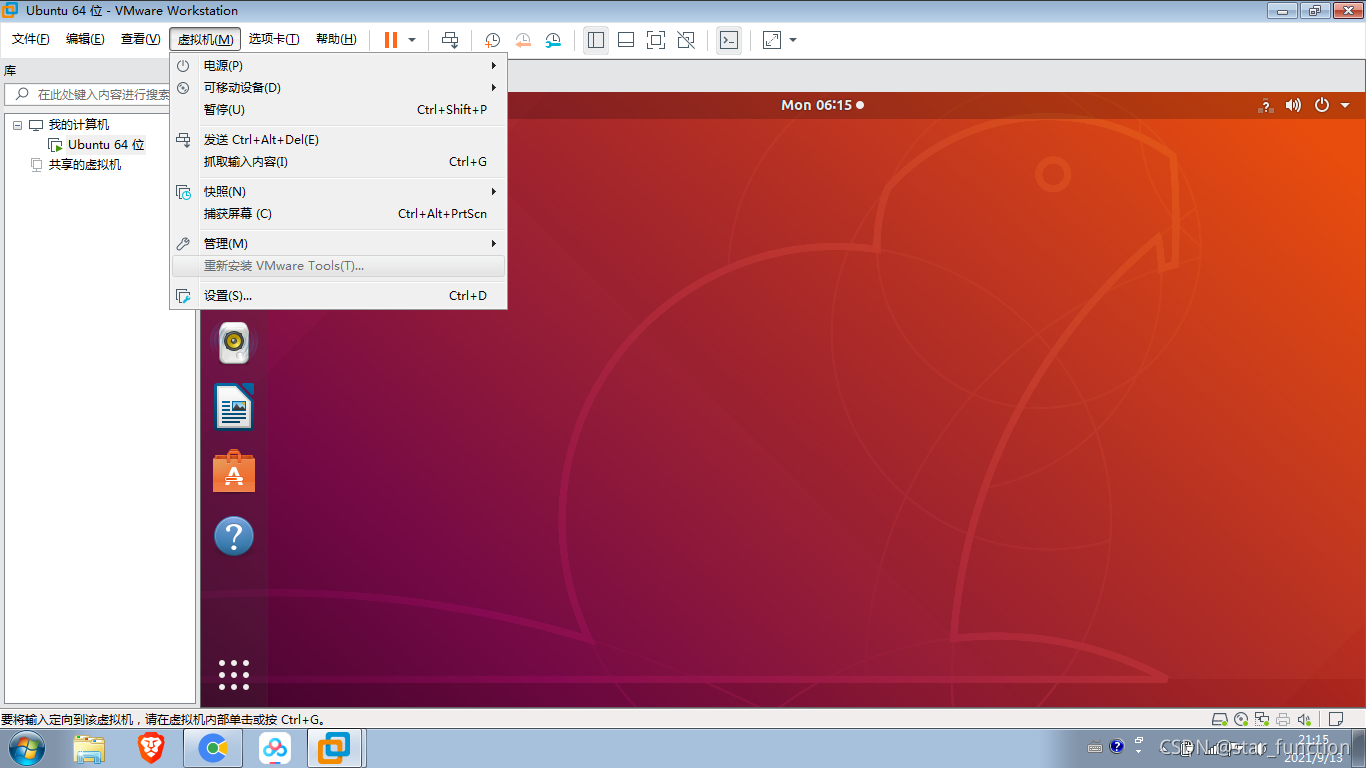Launch Rhythmbox from the Ubuntu dock
Viewport: 1366px width, 768px height.
tap(234, 342)
